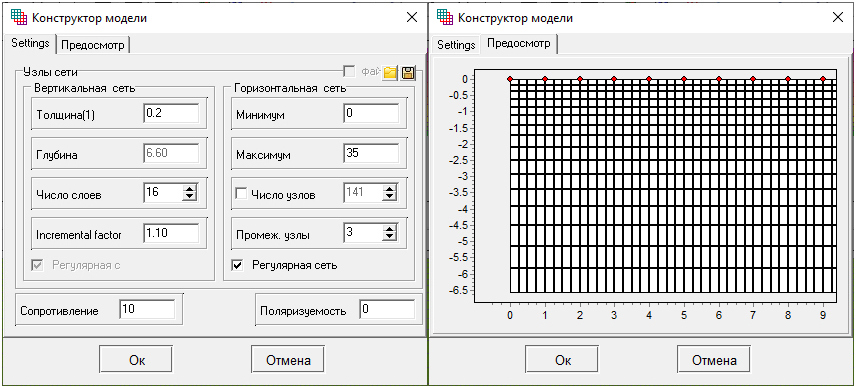Open Settings tab in right dialog
Screen dimensions: 856x386
point(456,45)
